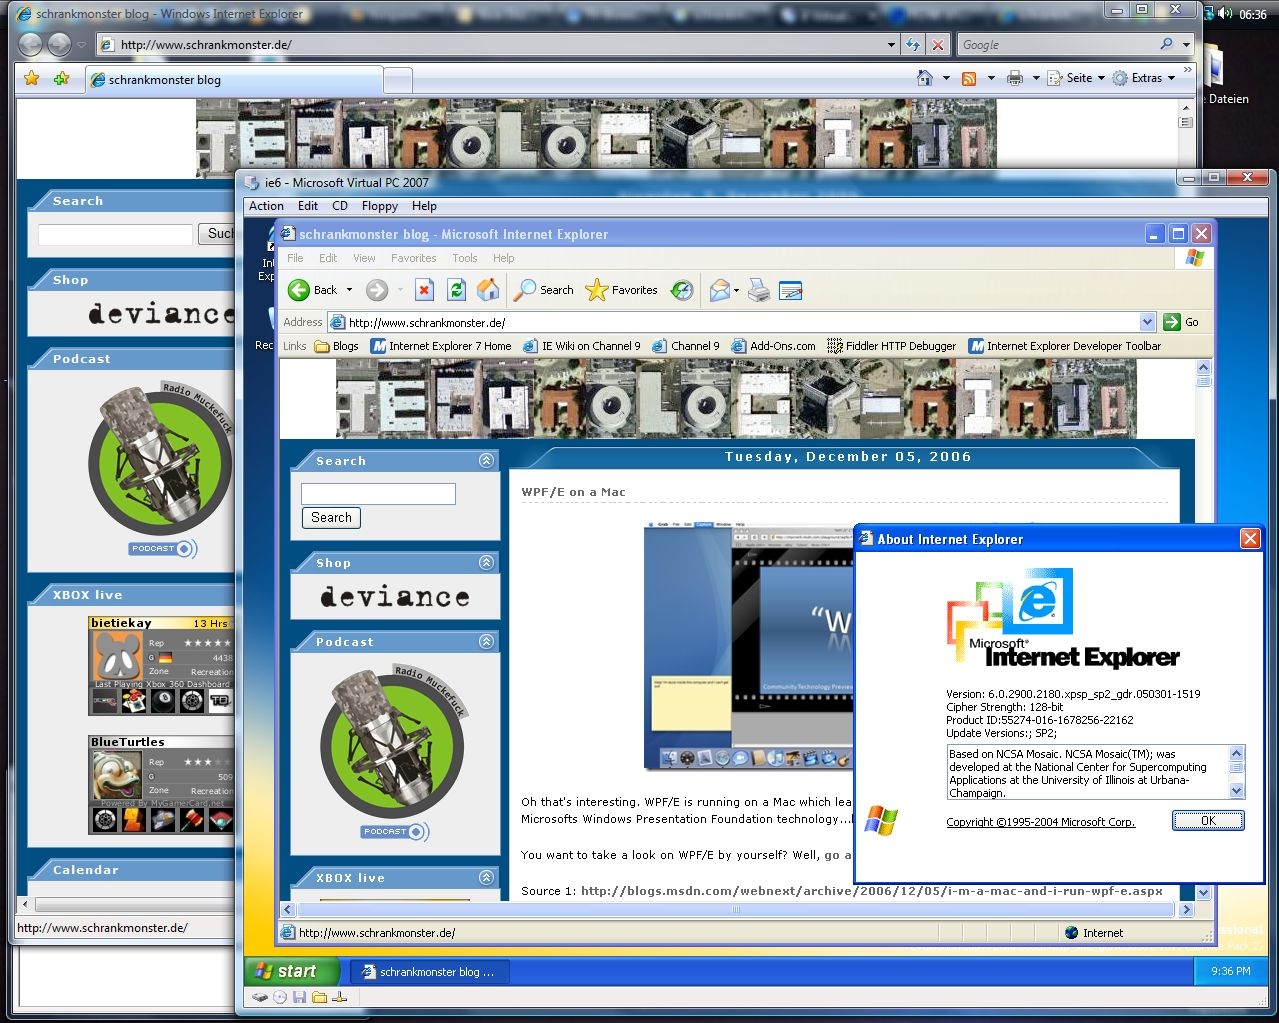Click the IE6 Mail icon
The image size is (1279, 1023).
(719, 290)
